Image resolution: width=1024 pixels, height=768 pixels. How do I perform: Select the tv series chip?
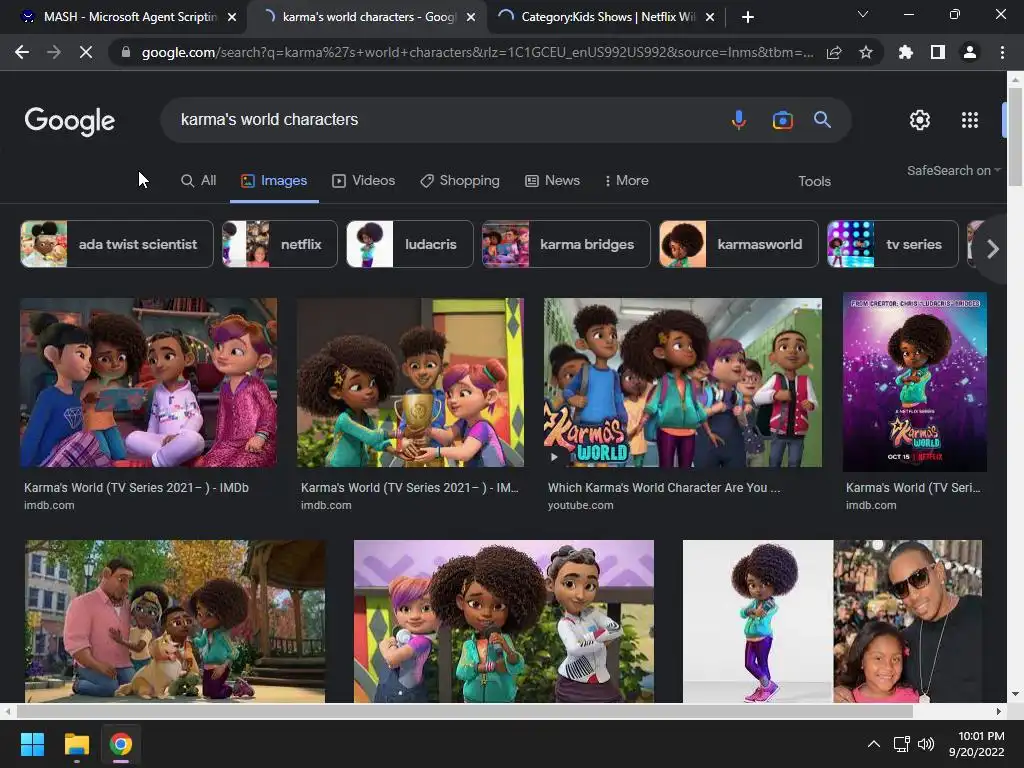[893, 244]
